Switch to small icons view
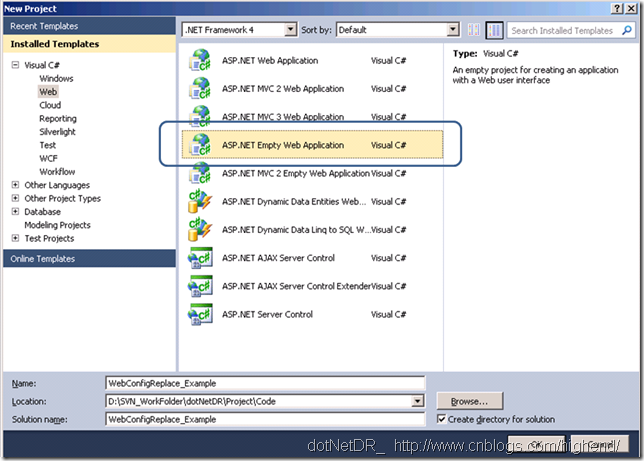This screenshot has height=461, width=644. point(474,30)
